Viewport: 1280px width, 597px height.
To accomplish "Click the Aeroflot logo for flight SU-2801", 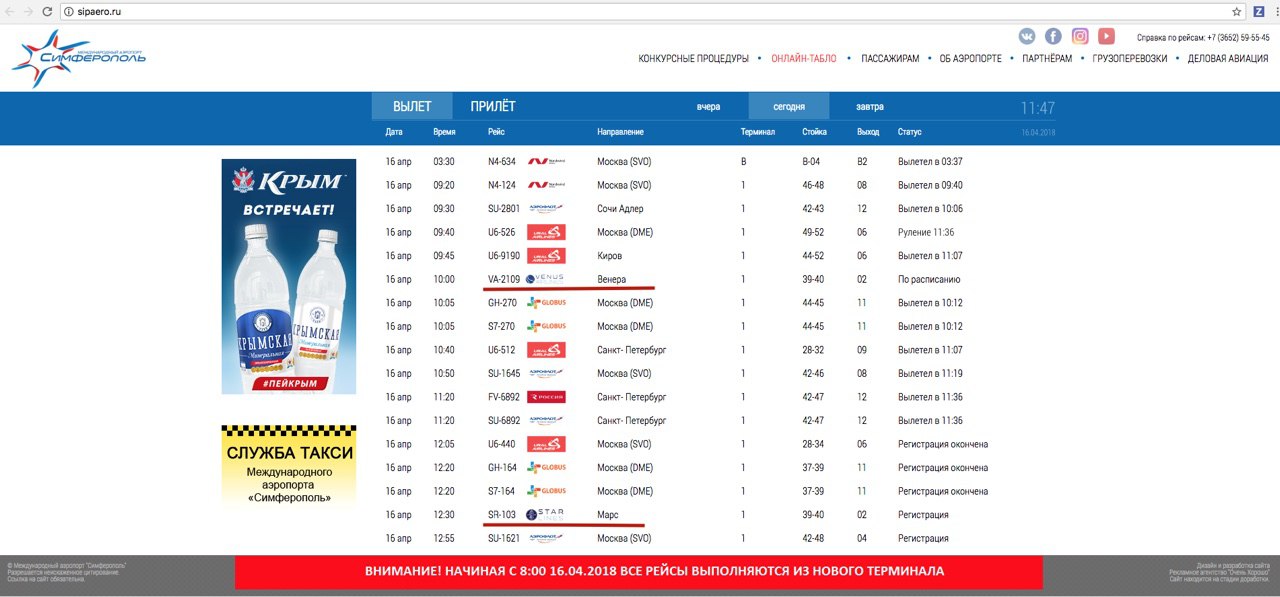I will click(x=546, y=208).
